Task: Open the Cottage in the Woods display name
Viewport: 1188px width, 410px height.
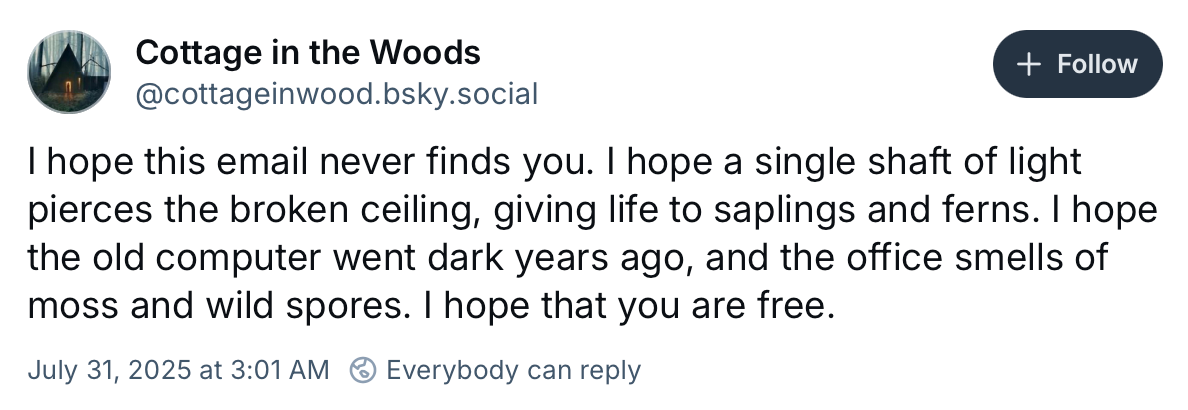Action: click(x=308, y=52)
